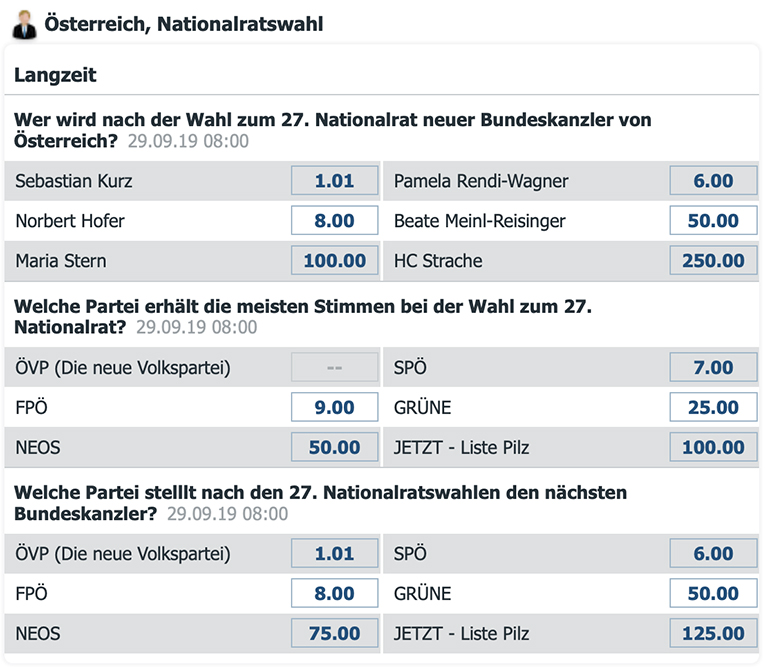Click the Langzeit section header
The image size is (770, 667).
tap(55, 75)
